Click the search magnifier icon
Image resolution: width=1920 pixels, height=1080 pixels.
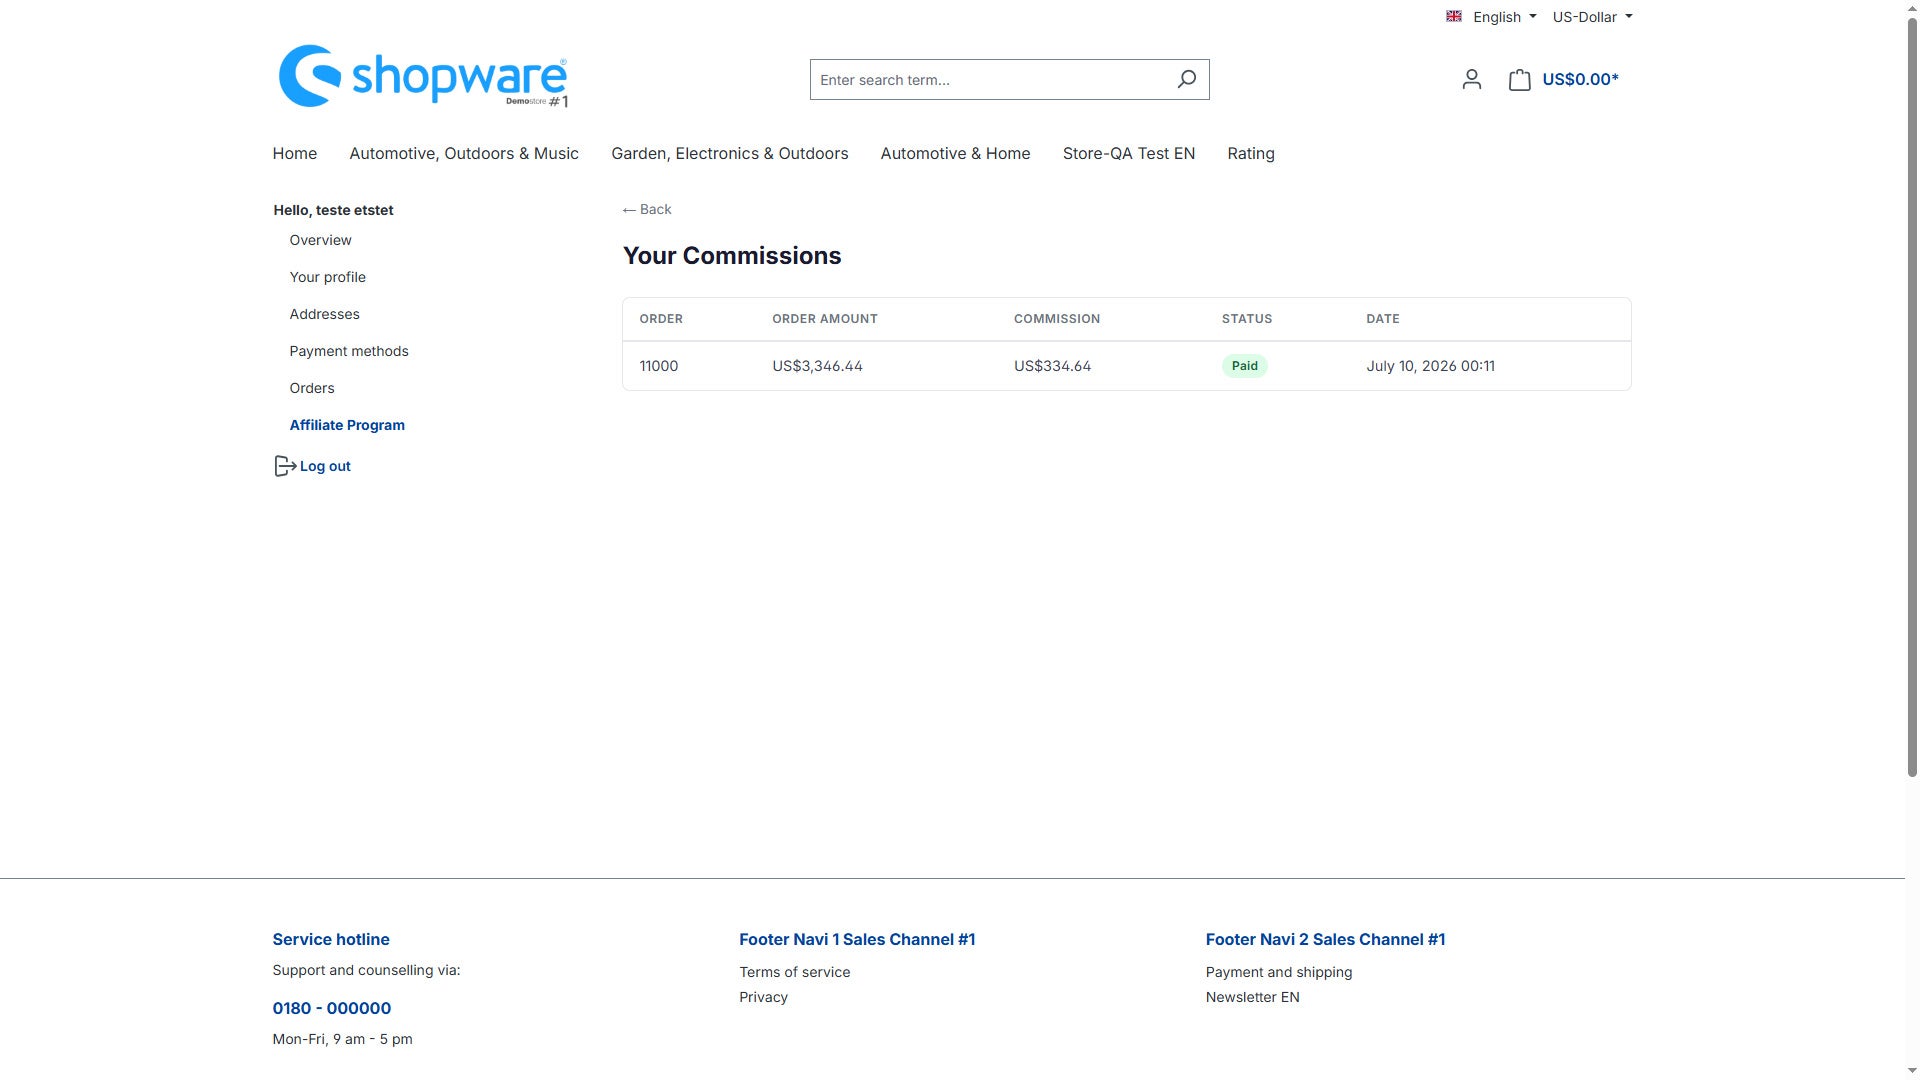coord(1186,79)
